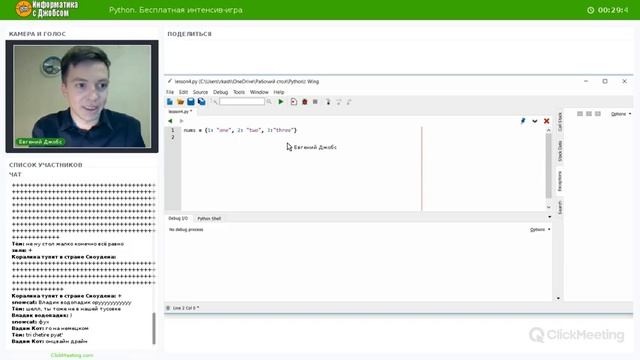Click inside the toolbar search input field

click(242, 102)
